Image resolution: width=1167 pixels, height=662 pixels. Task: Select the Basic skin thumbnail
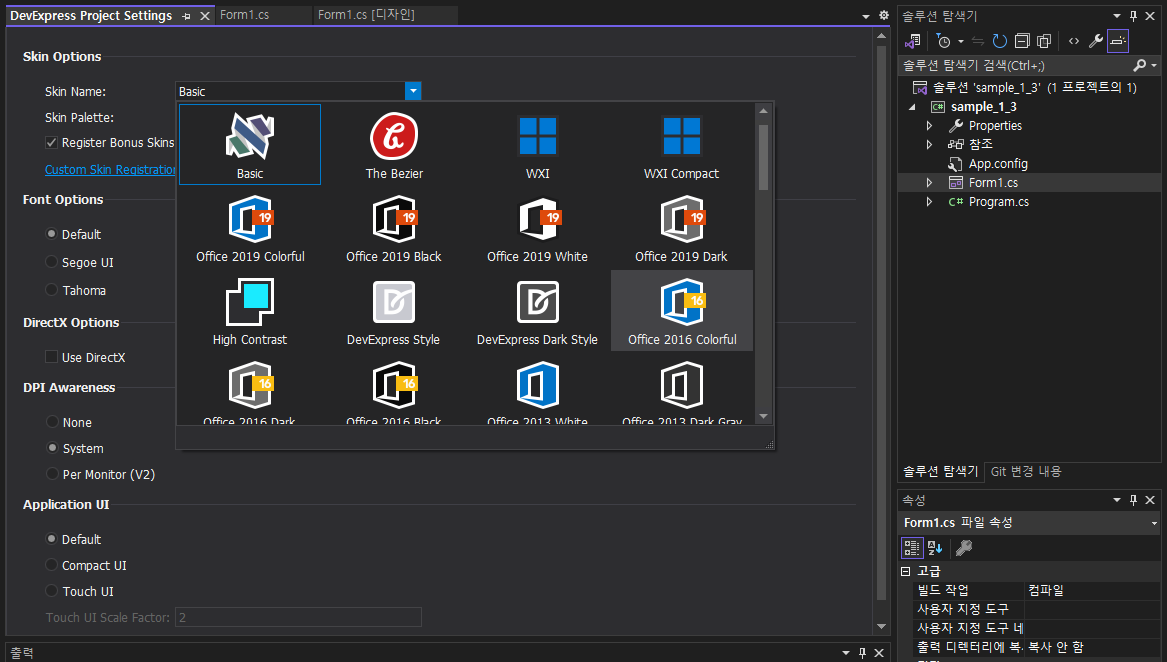(x=249, y=144)
